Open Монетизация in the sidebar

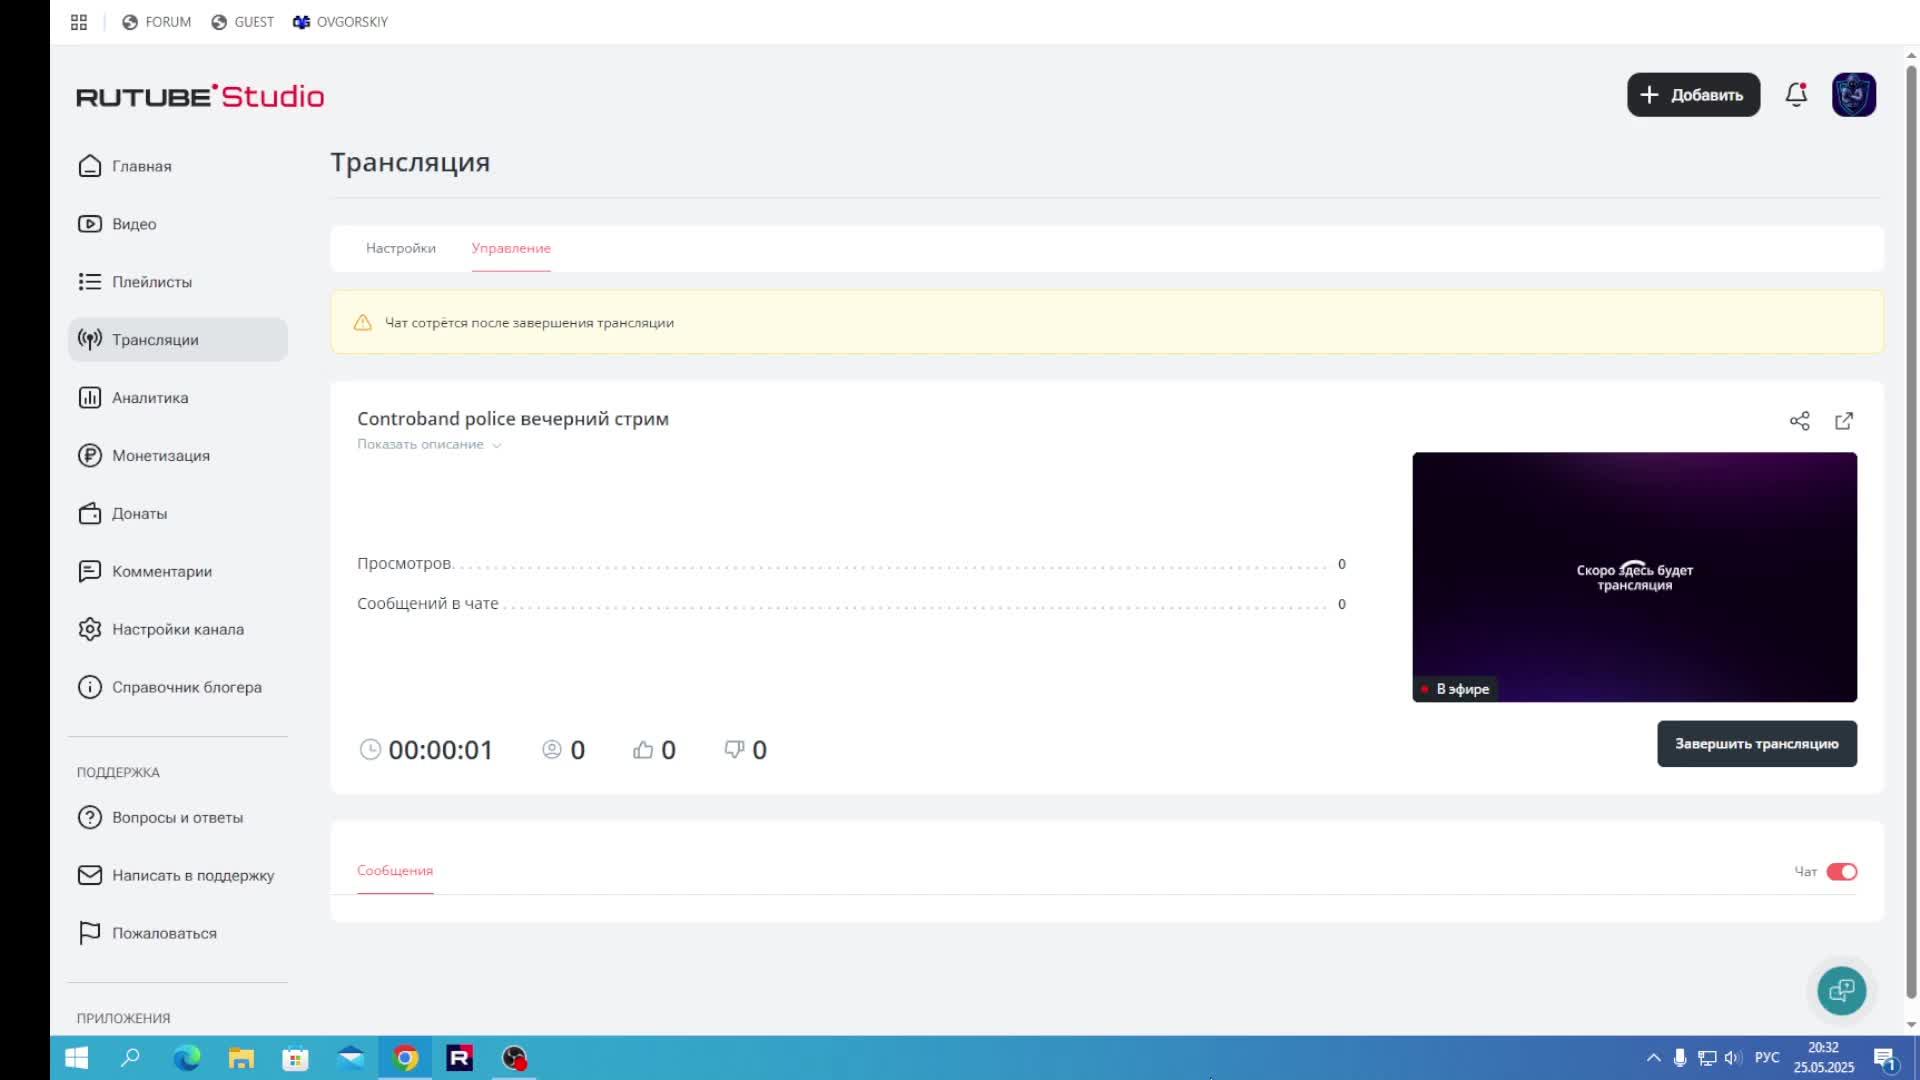160,456
